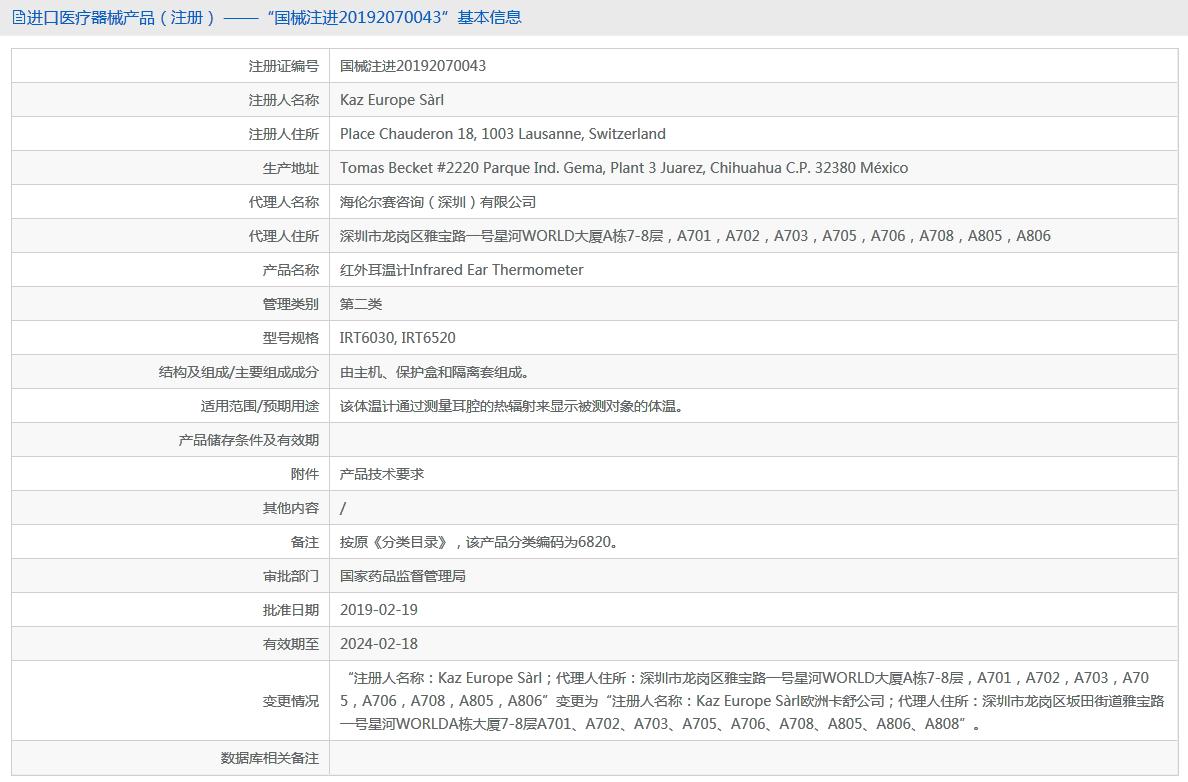Click the 型号规格 label
The width and height of the screenshot is (1188, 782).
(291, 338)
